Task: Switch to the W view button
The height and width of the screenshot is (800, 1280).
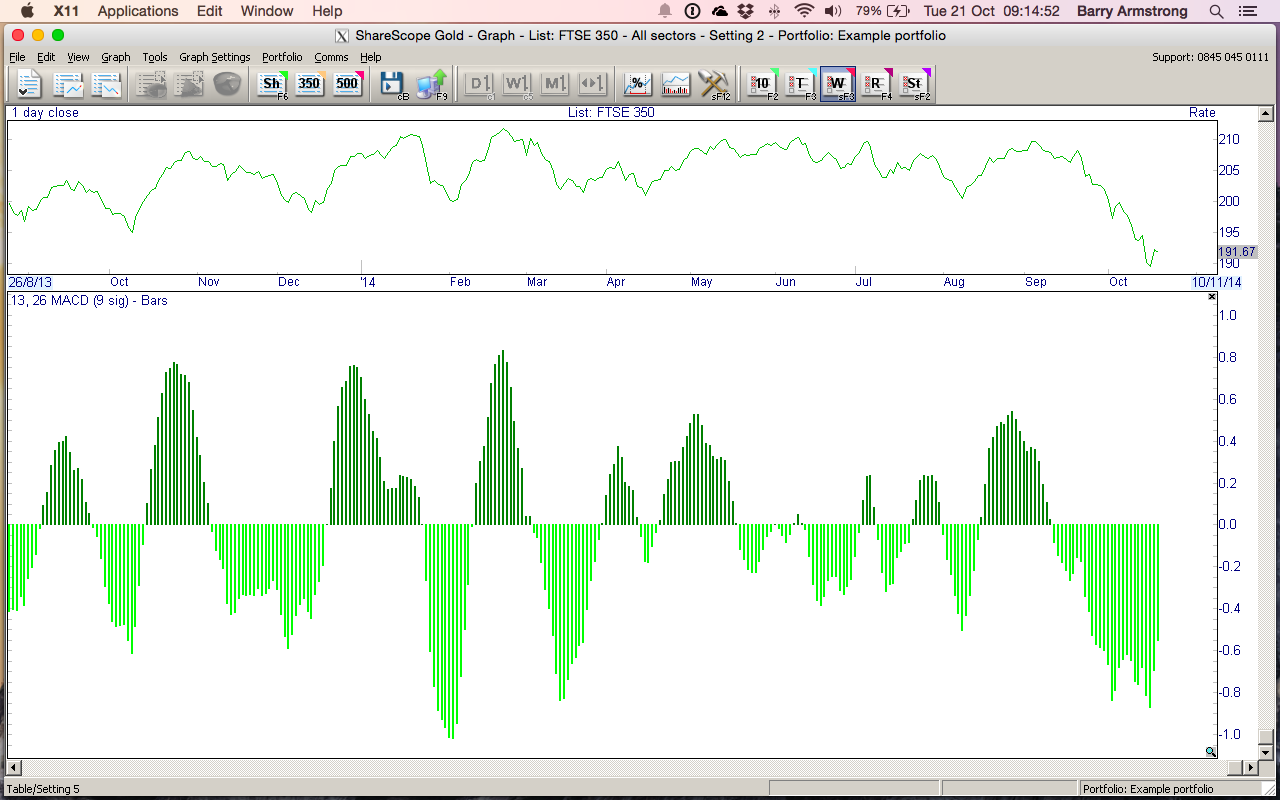Action: (x=838, y=84)
